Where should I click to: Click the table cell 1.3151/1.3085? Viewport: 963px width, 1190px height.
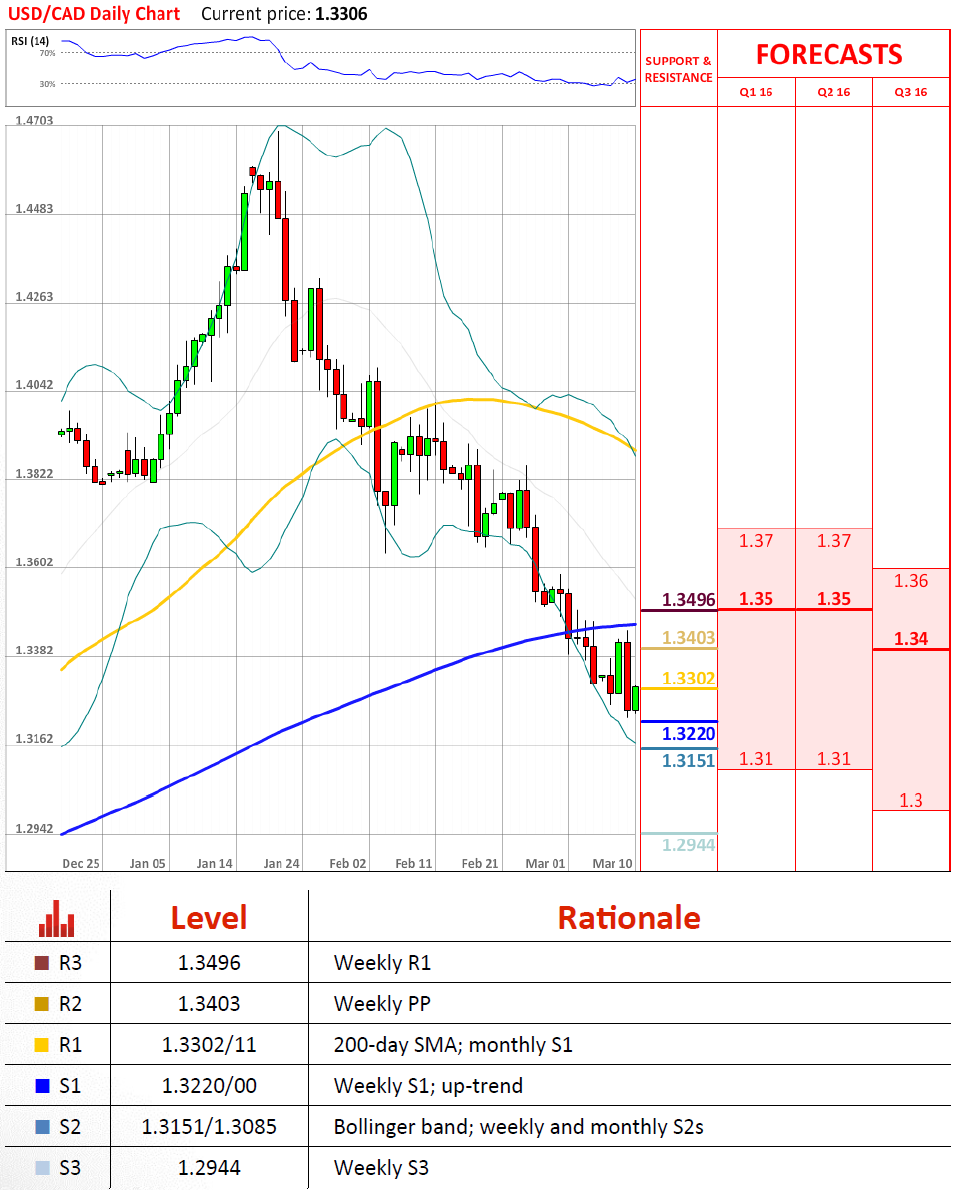click(x=209, y=1127)
